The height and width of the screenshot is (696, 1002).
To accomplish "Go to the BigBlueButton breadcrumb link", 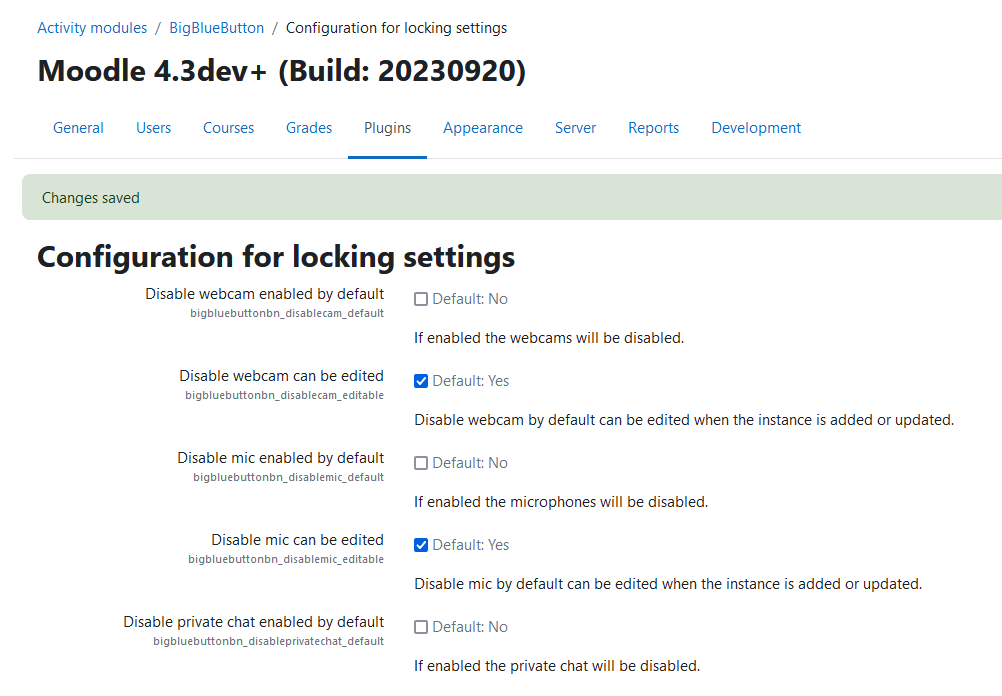I will point(217,28).
